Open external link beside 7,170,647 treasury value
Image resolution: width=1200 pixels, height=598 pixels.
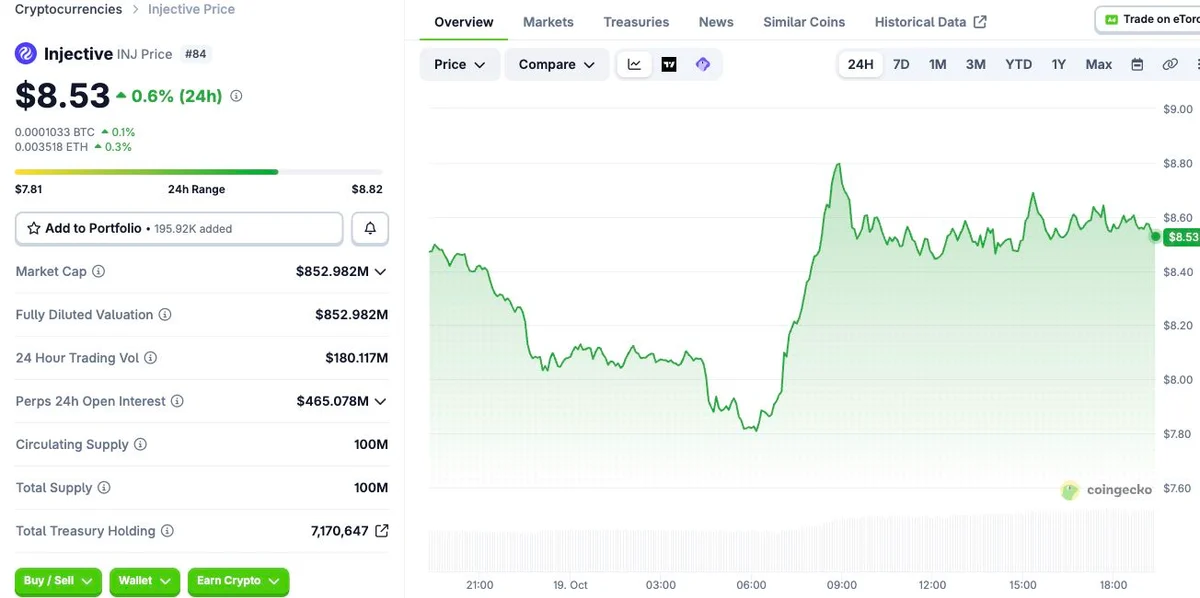[x=381, y=531]
